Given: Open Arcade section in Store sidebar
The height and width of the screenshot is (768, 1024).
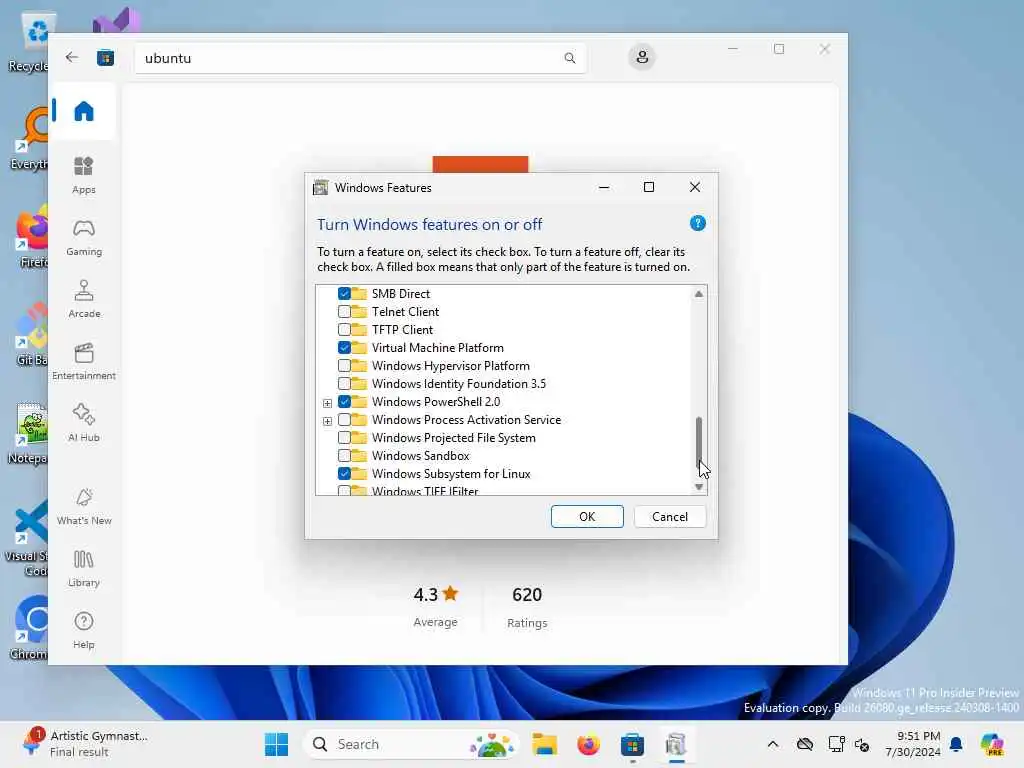Looking at the screenshot, I should click(x=84, y=299).
